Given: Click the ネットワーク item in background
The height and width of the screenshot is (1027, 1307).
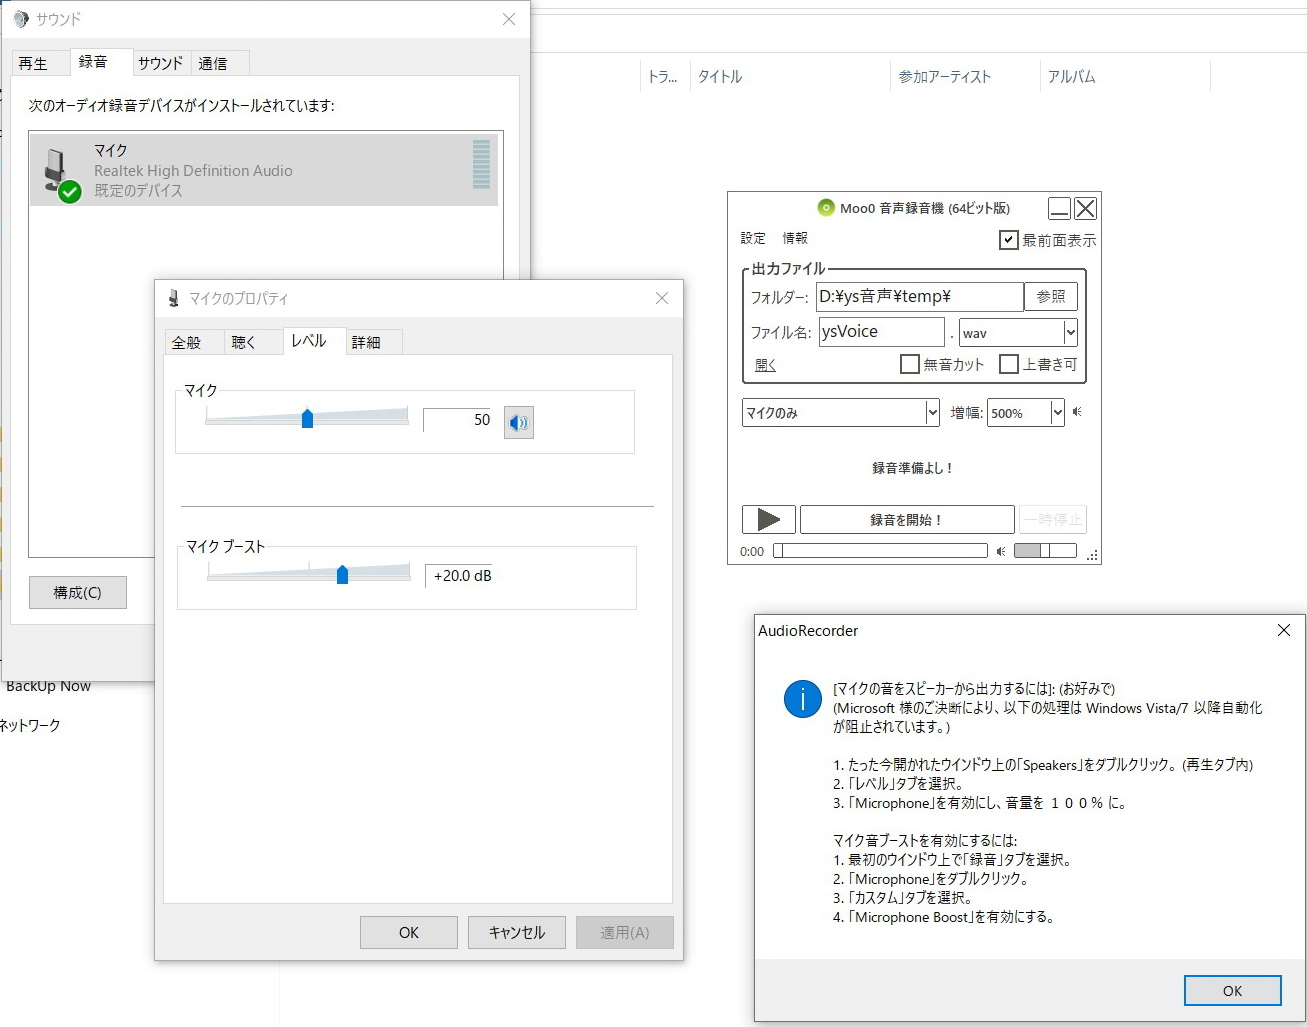Looking at the screenshot, I should point(30,725).
